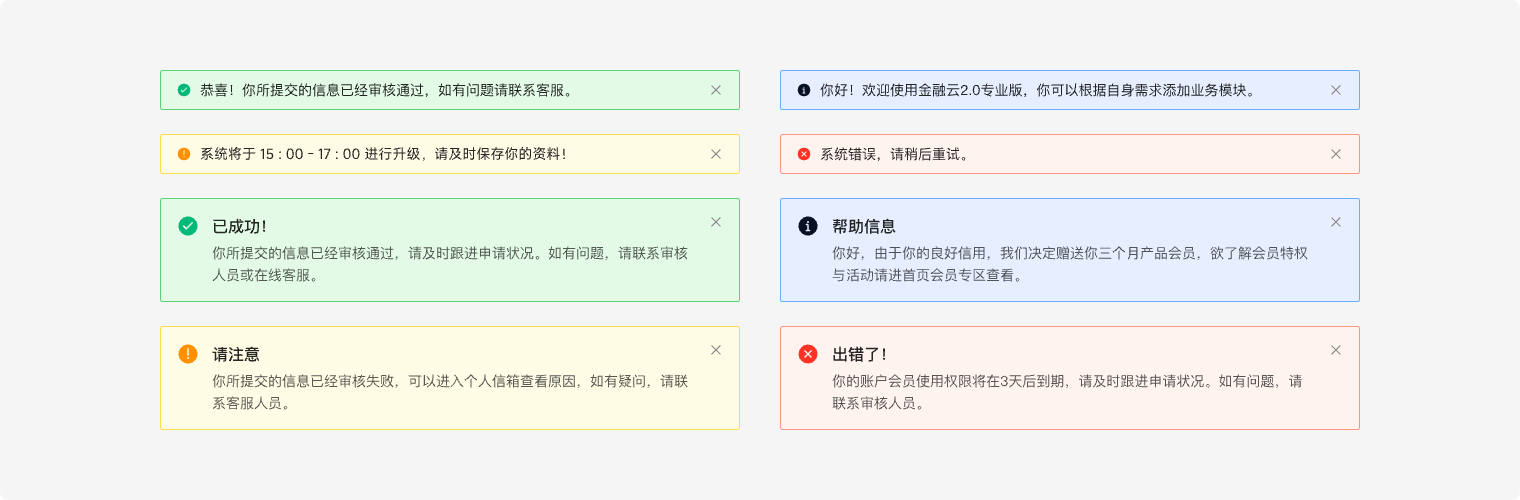Click the 请注意 heading text
Viewport: 1520px width, 500px height.
(237, 355)
